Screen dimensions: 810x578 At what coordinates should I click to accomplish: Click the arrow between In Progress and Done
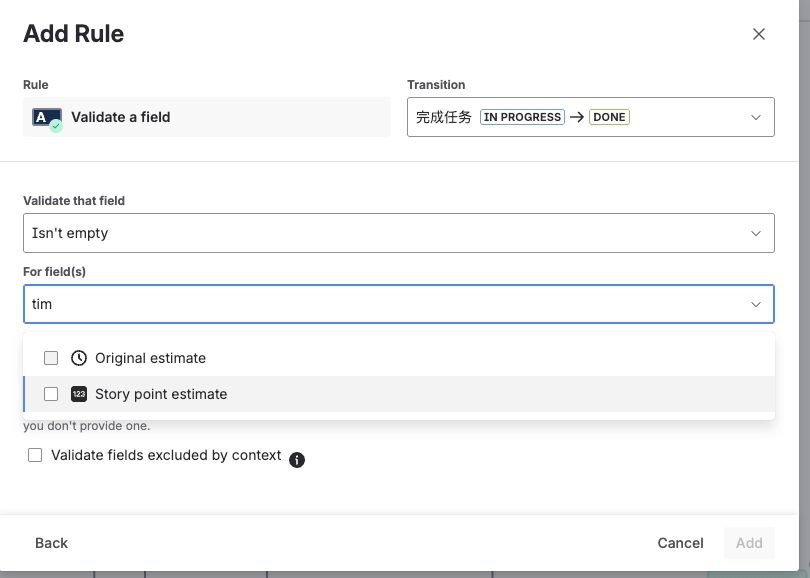tap(577, 117)
